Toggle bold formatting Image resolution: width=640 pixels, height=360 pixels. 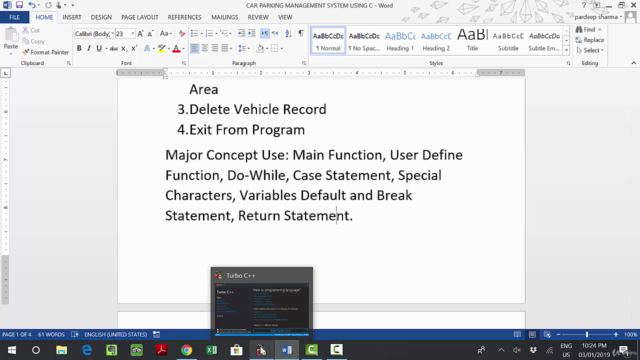click(79, 49)
